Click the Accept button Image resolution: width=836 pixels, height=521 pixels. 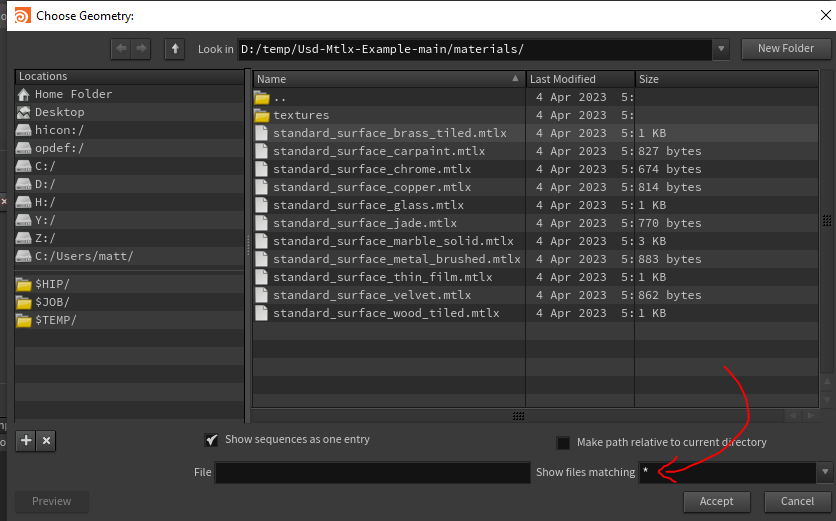click(717, 501)
